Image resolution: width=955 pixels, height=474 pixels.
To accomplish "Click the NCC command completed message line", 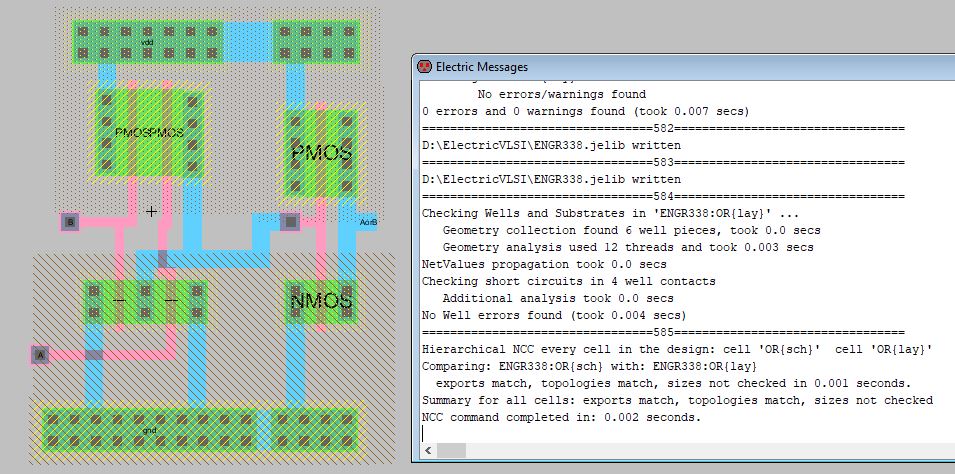I will (561, 416).
